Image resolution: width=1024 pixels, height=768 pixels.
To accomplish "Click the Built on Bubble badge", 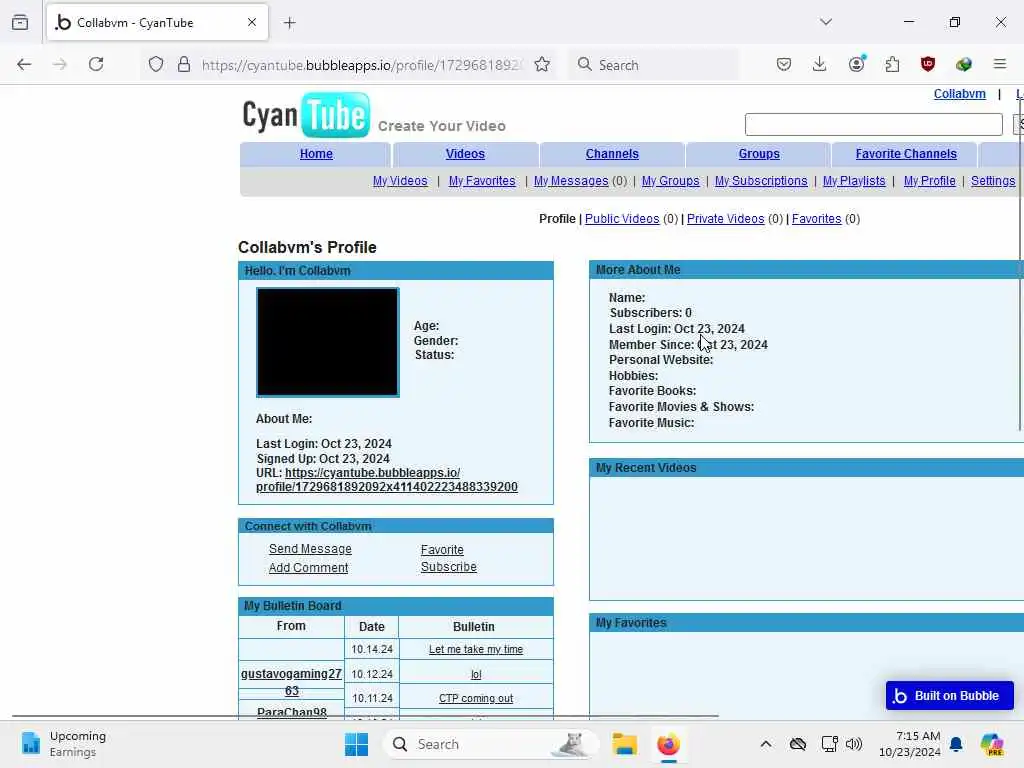I will [x=949, y=696].
